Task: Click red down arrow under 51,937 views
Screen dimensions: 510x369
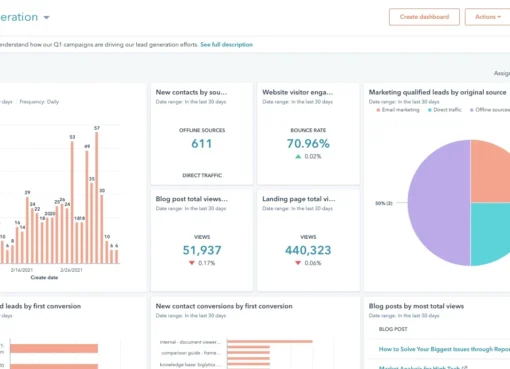Action: (x=192, y=263)
